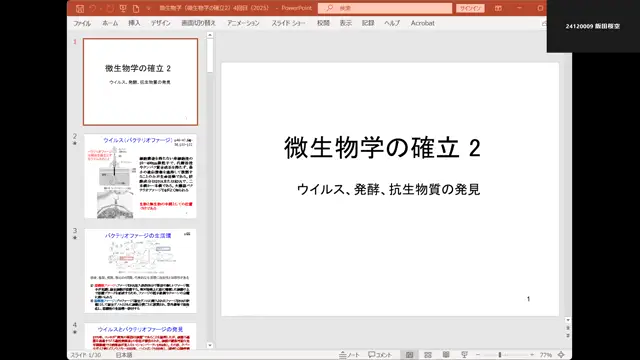The image size is (640, 360).
Task: Select slide 4 thumbnail ウイルスとバクテリオファージの発見
Action: [140, 336]
